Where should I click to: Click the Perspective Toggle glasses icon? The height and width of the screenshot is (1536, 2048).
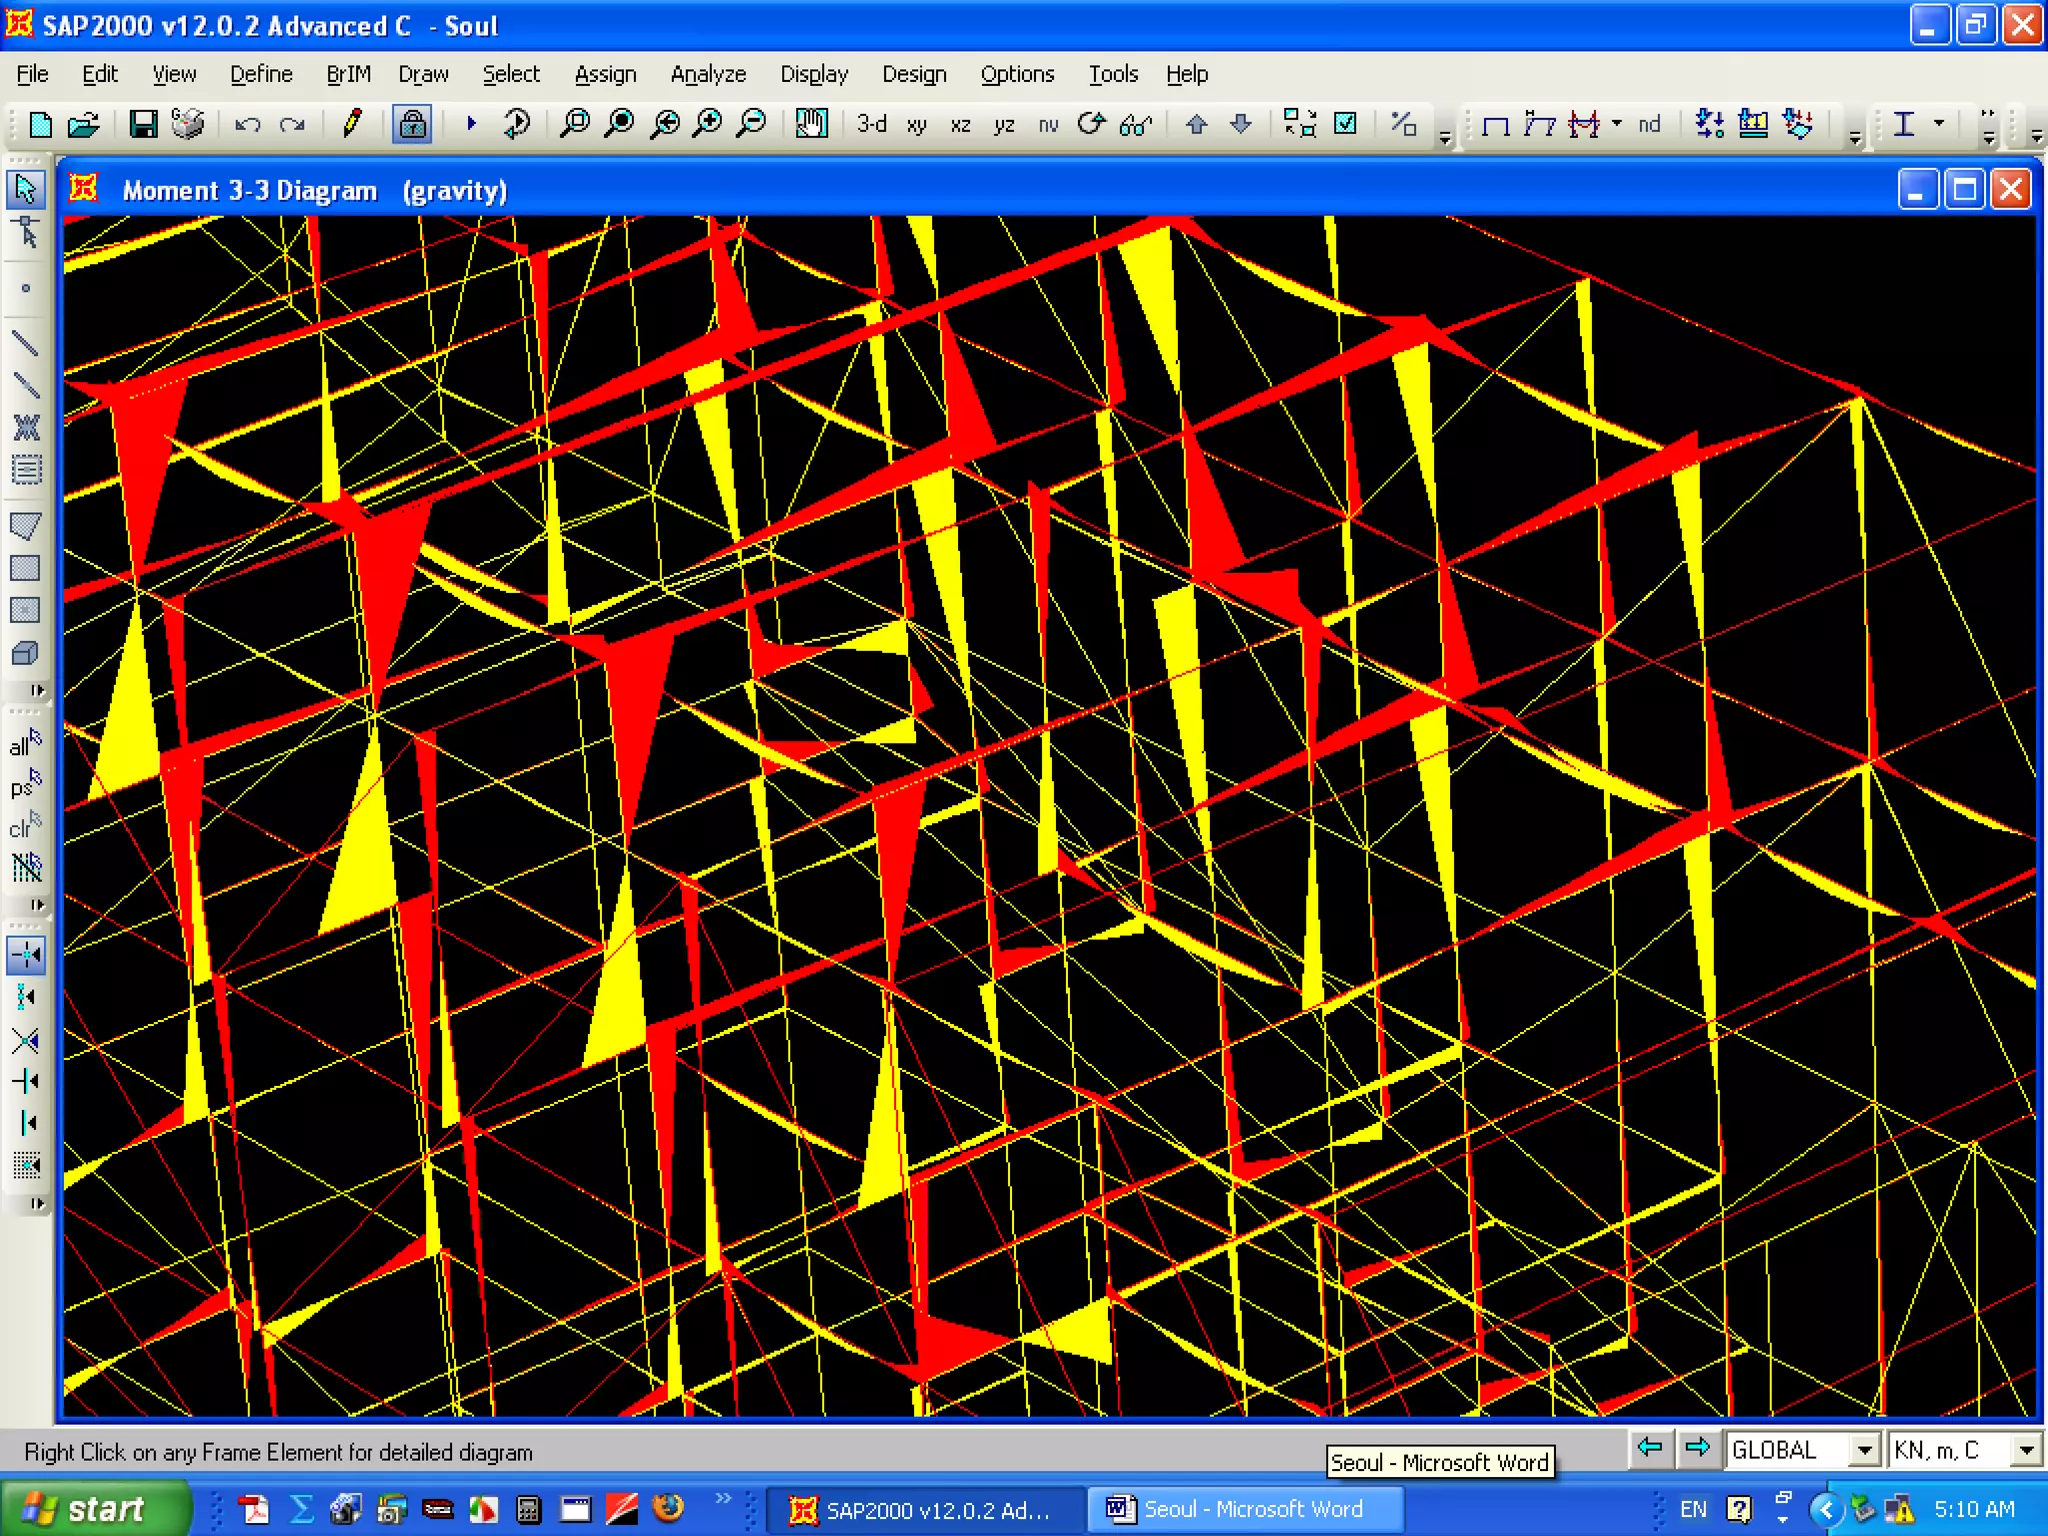(x=1136, y=124)
